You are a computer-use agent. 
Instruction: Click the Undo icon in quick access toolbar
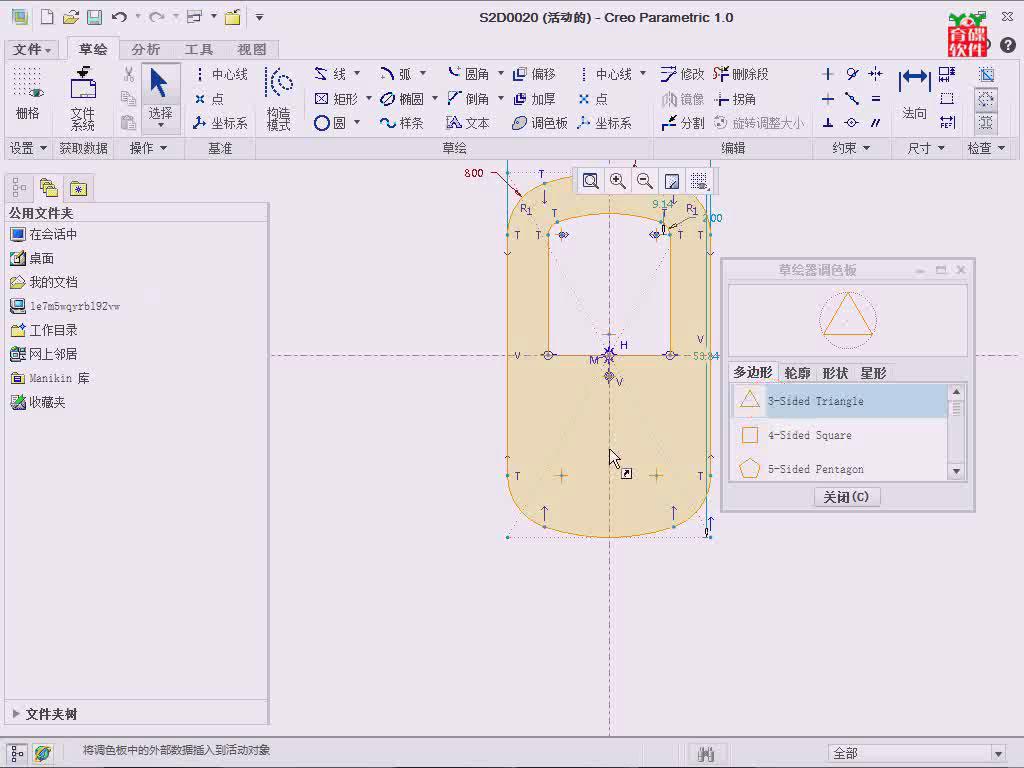point(119,18)
